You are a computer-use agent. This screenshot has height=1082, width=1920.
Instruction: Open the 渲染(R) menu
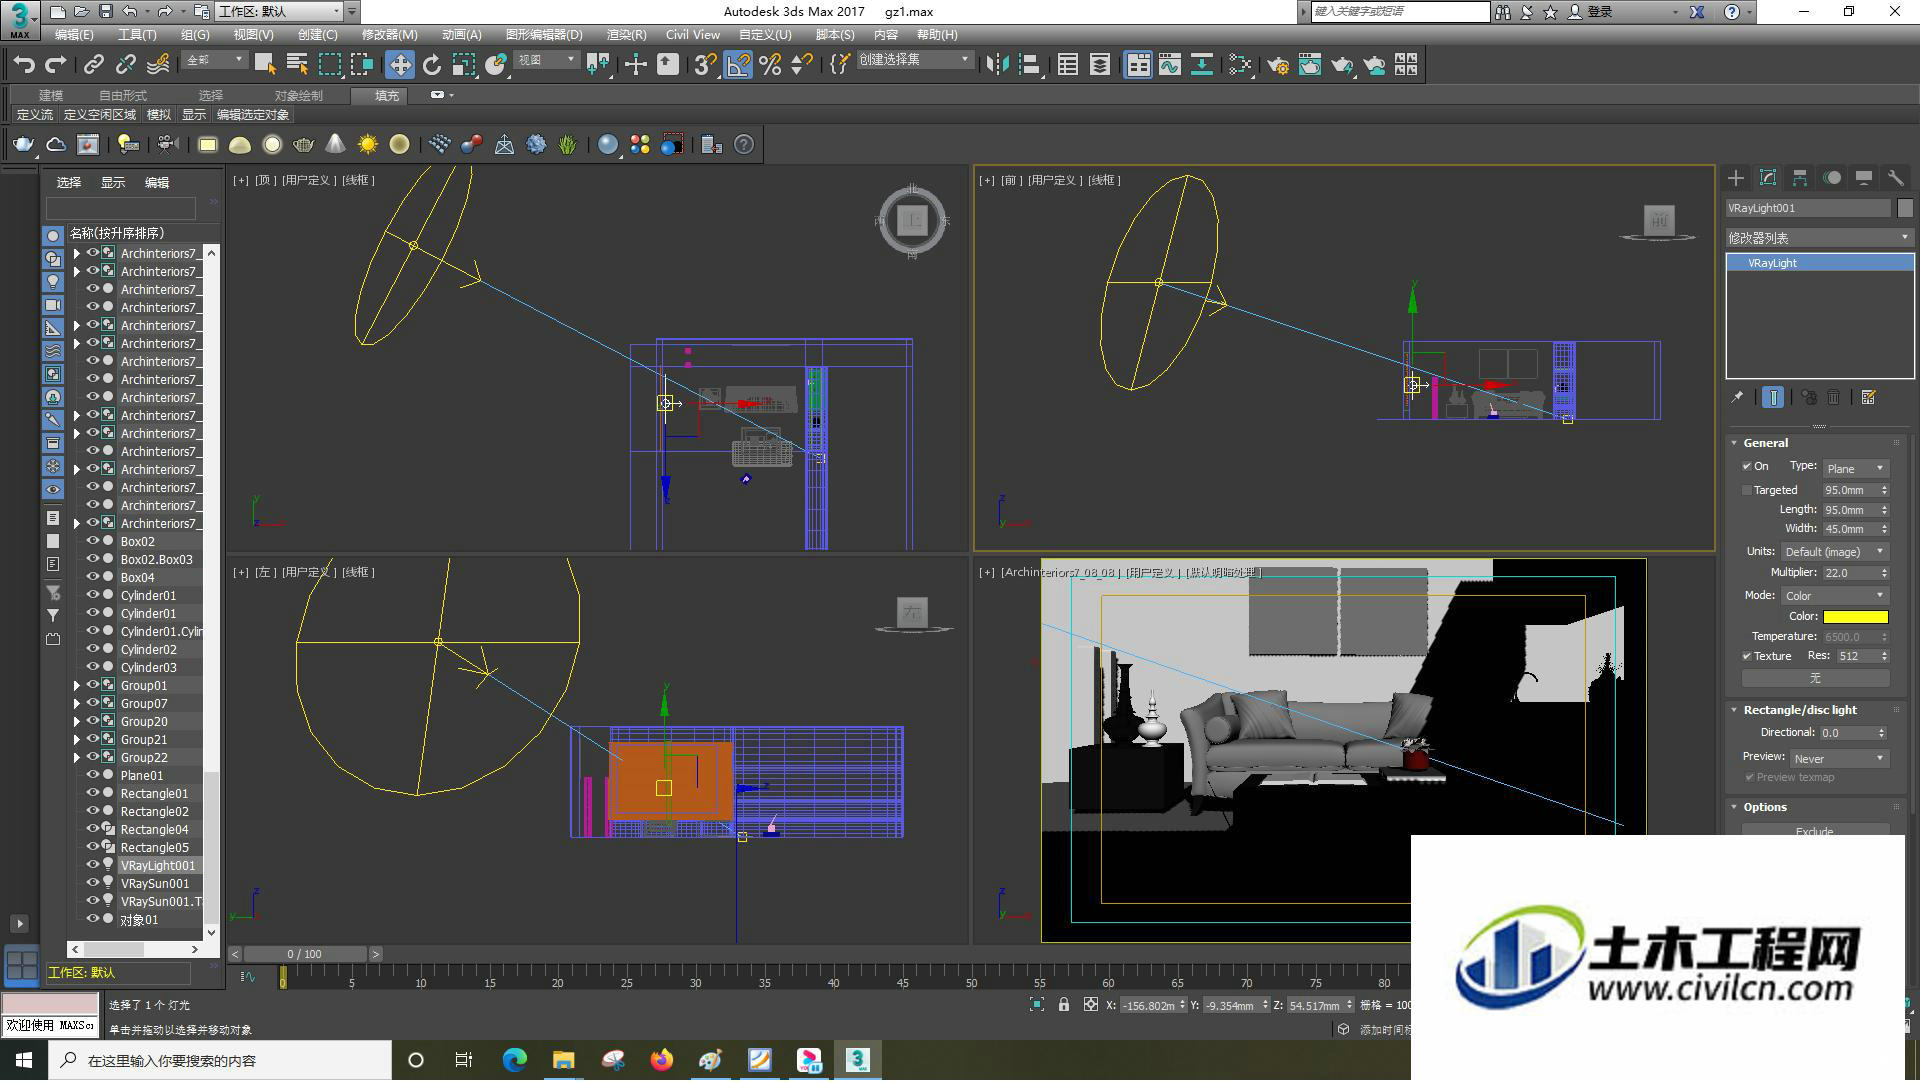(626, 35)
